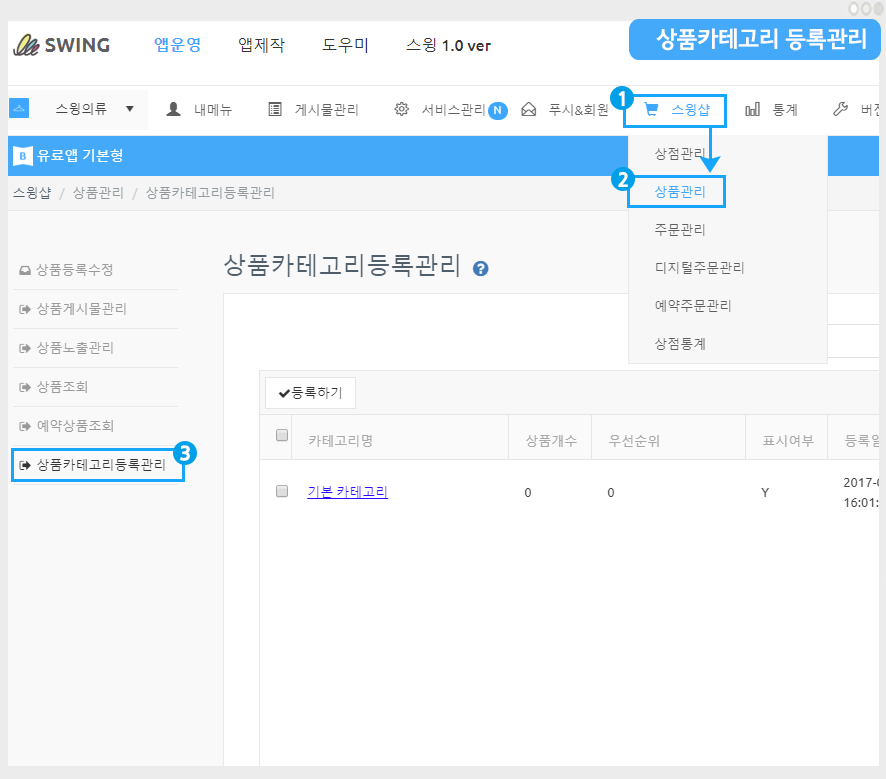886x779 pixels.
Task: Expand the 스윙의류 app selector dropdown
Action: tap(129, 109)
